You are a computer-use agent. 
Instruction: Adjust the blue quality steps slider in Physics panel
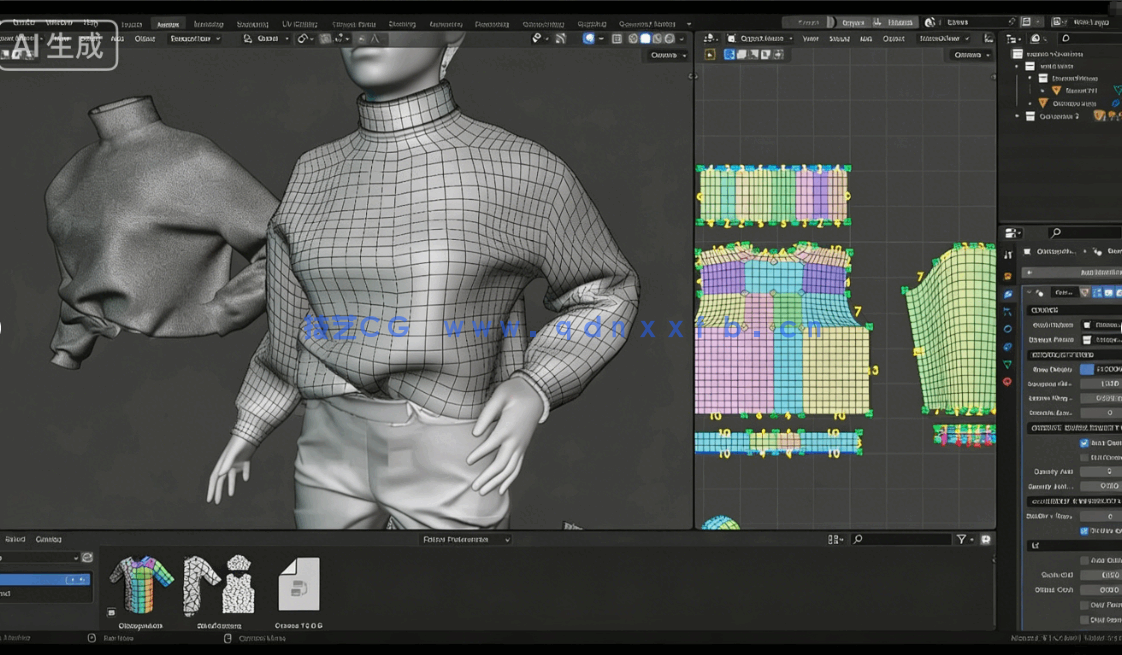(x=1088, y=369)
